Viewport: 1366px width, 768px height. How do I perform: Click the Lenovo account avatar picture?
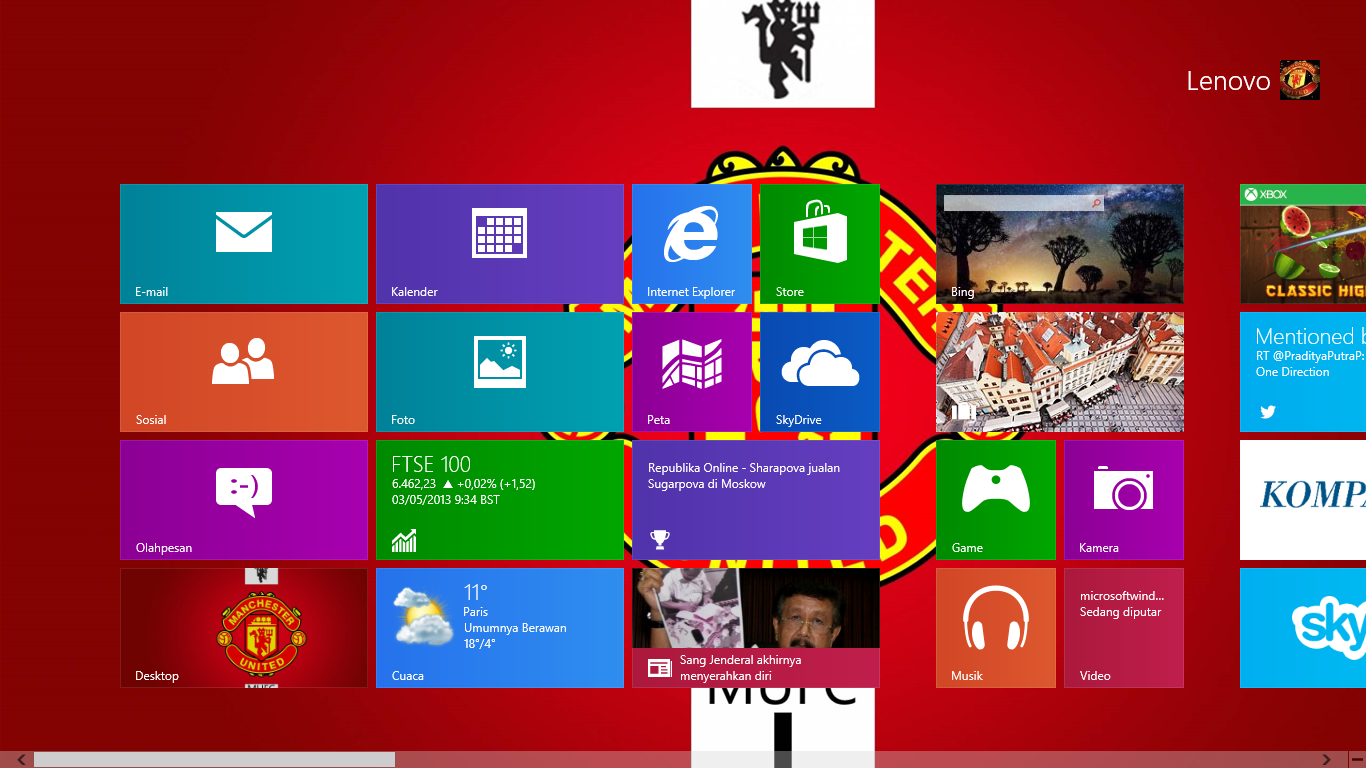(x=1300, y=80)
